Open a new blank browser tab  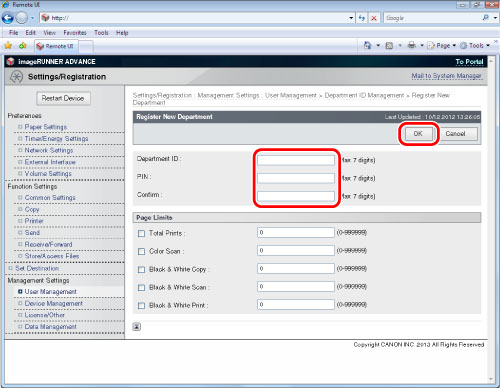pyautogui.click(x=86, y=46)
